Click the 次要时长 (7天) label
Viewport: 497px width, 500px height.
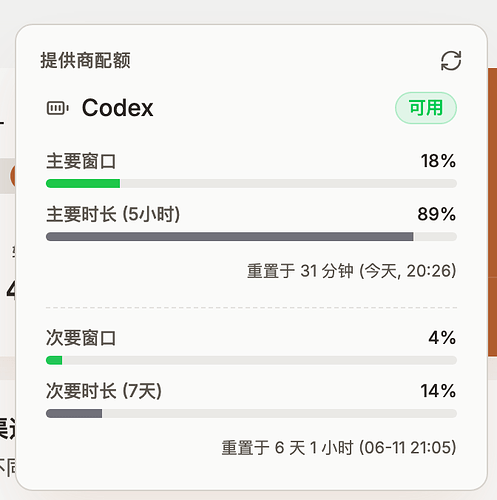tap(104, 391)
